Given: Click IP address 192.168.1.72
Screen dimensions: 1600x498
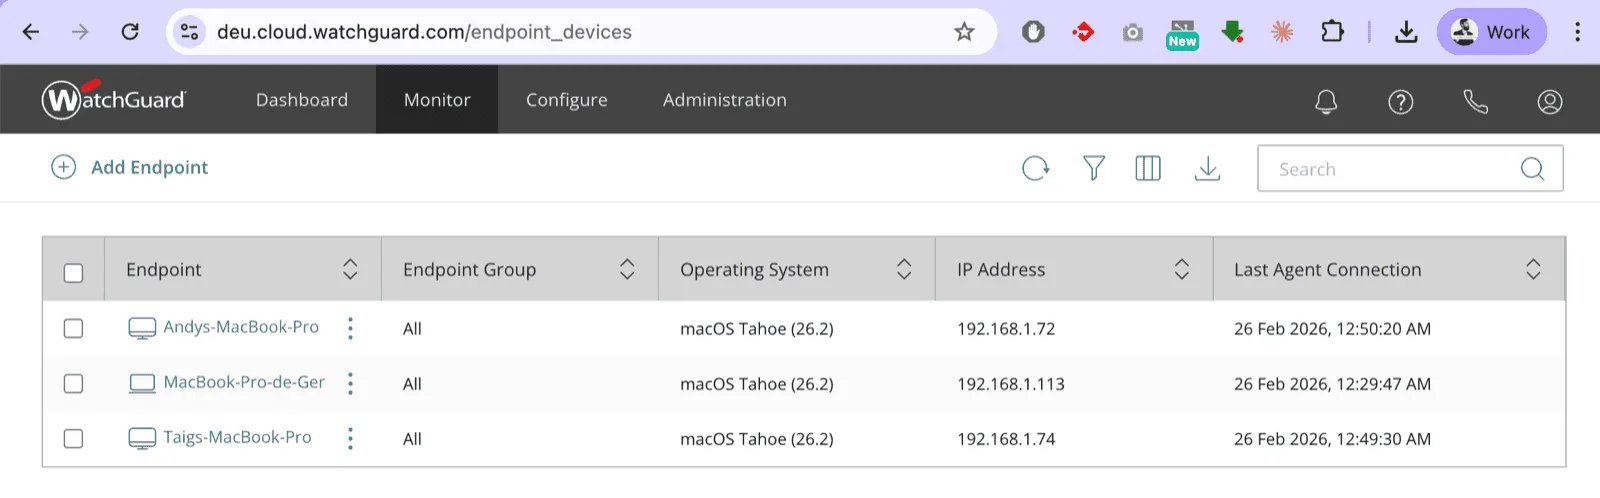Looking at the screenshot, I should pyautogui.click(x=1006, y=329).
